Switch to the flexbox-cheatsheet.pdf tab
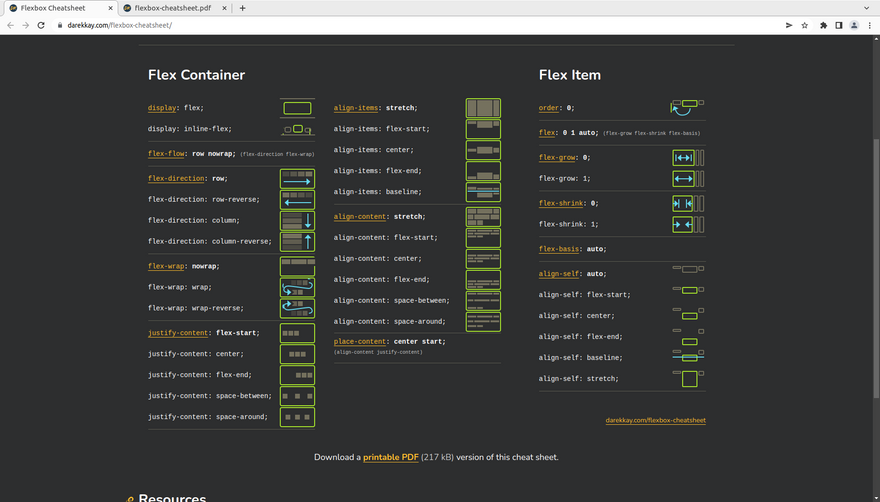The width and height of the screenshot is (880, 502). [x=172, y=8]
